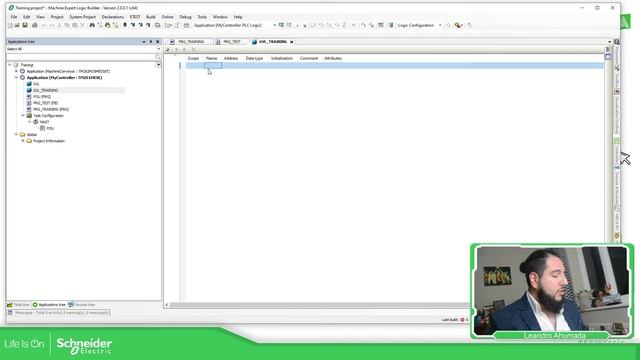This screenshot has width=640, height=360.
Task: Select Application MyController in the tree
Action: pyautogui.click(x=64, y=78)
